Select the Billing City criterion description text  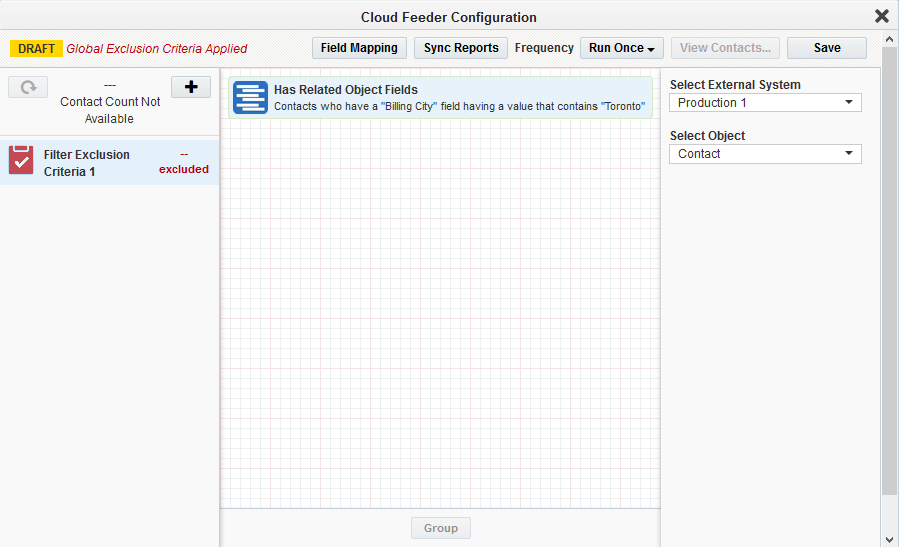pos(459,106)
